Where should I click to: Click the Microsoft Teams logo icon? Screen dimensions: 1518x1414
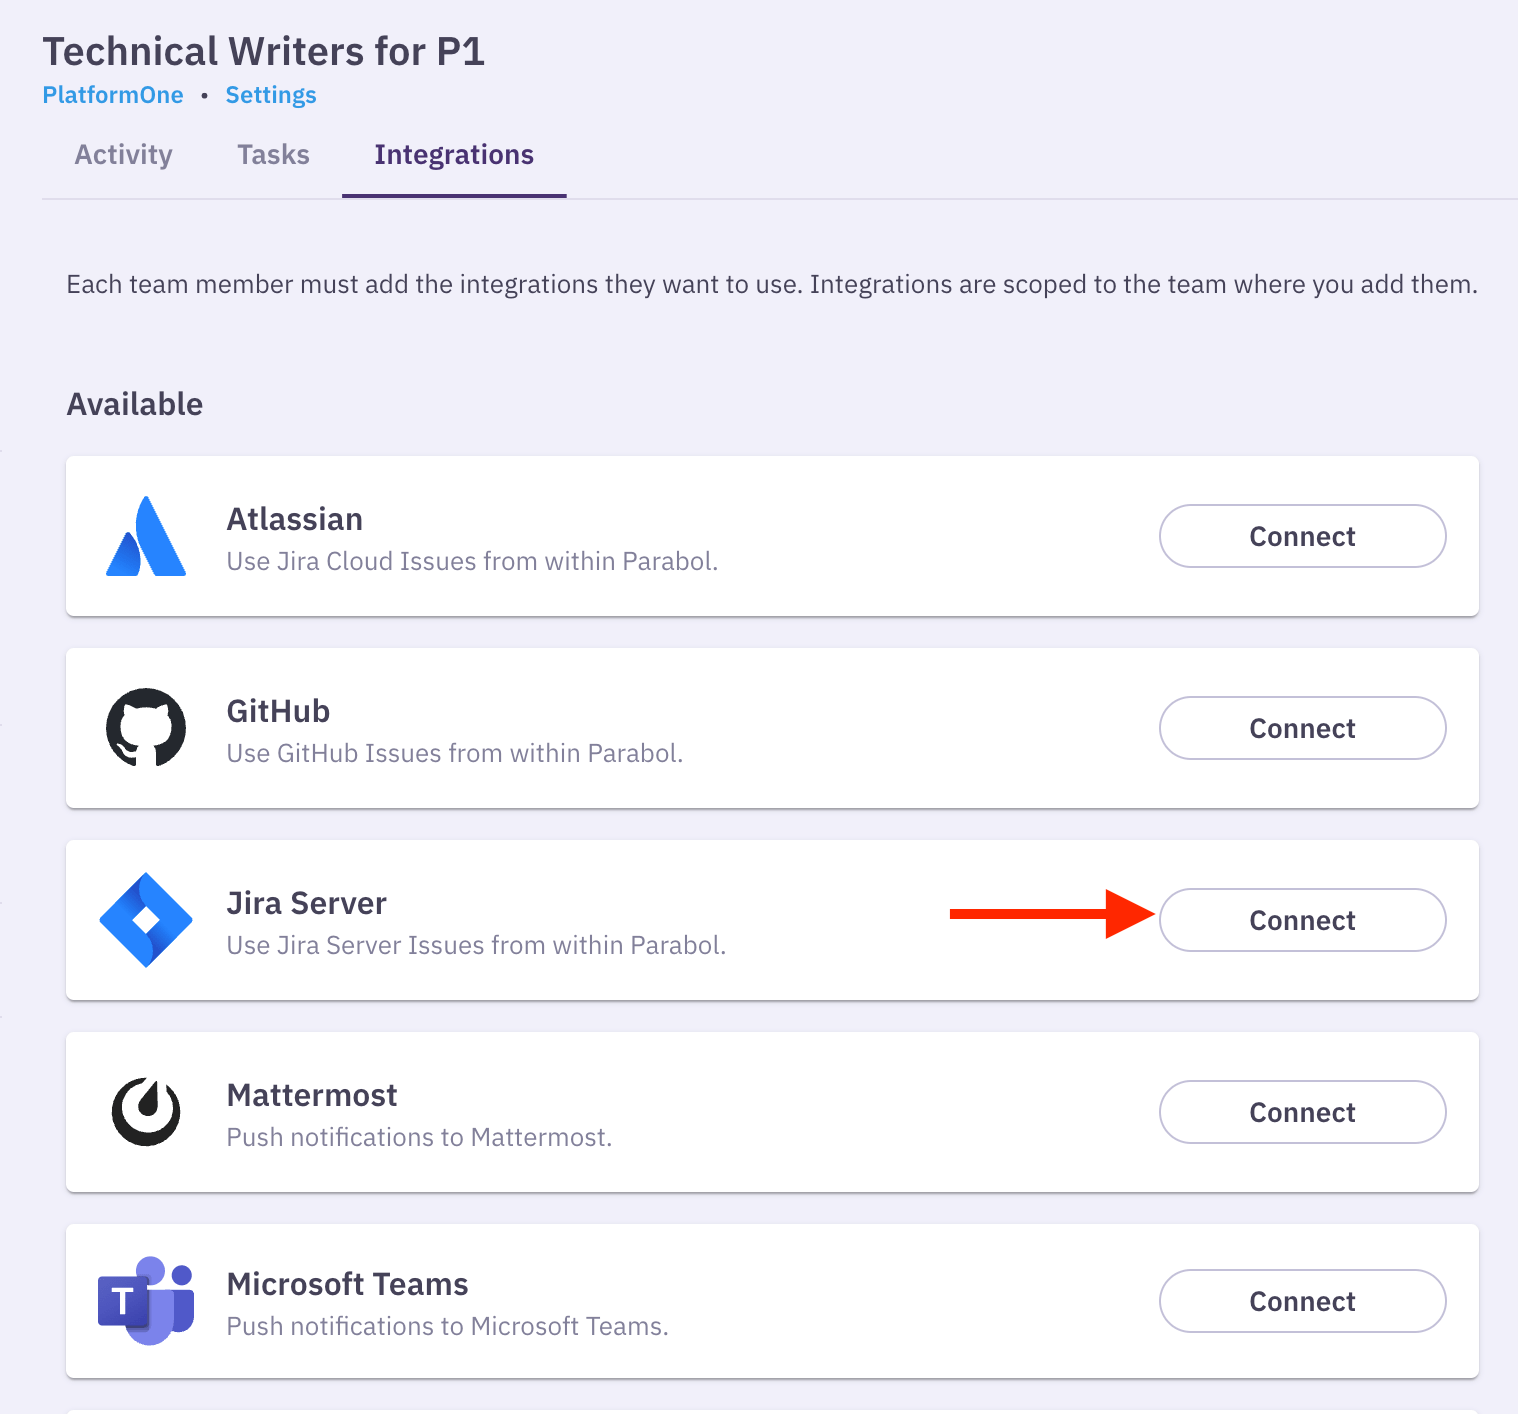(x=146, y=1301)
